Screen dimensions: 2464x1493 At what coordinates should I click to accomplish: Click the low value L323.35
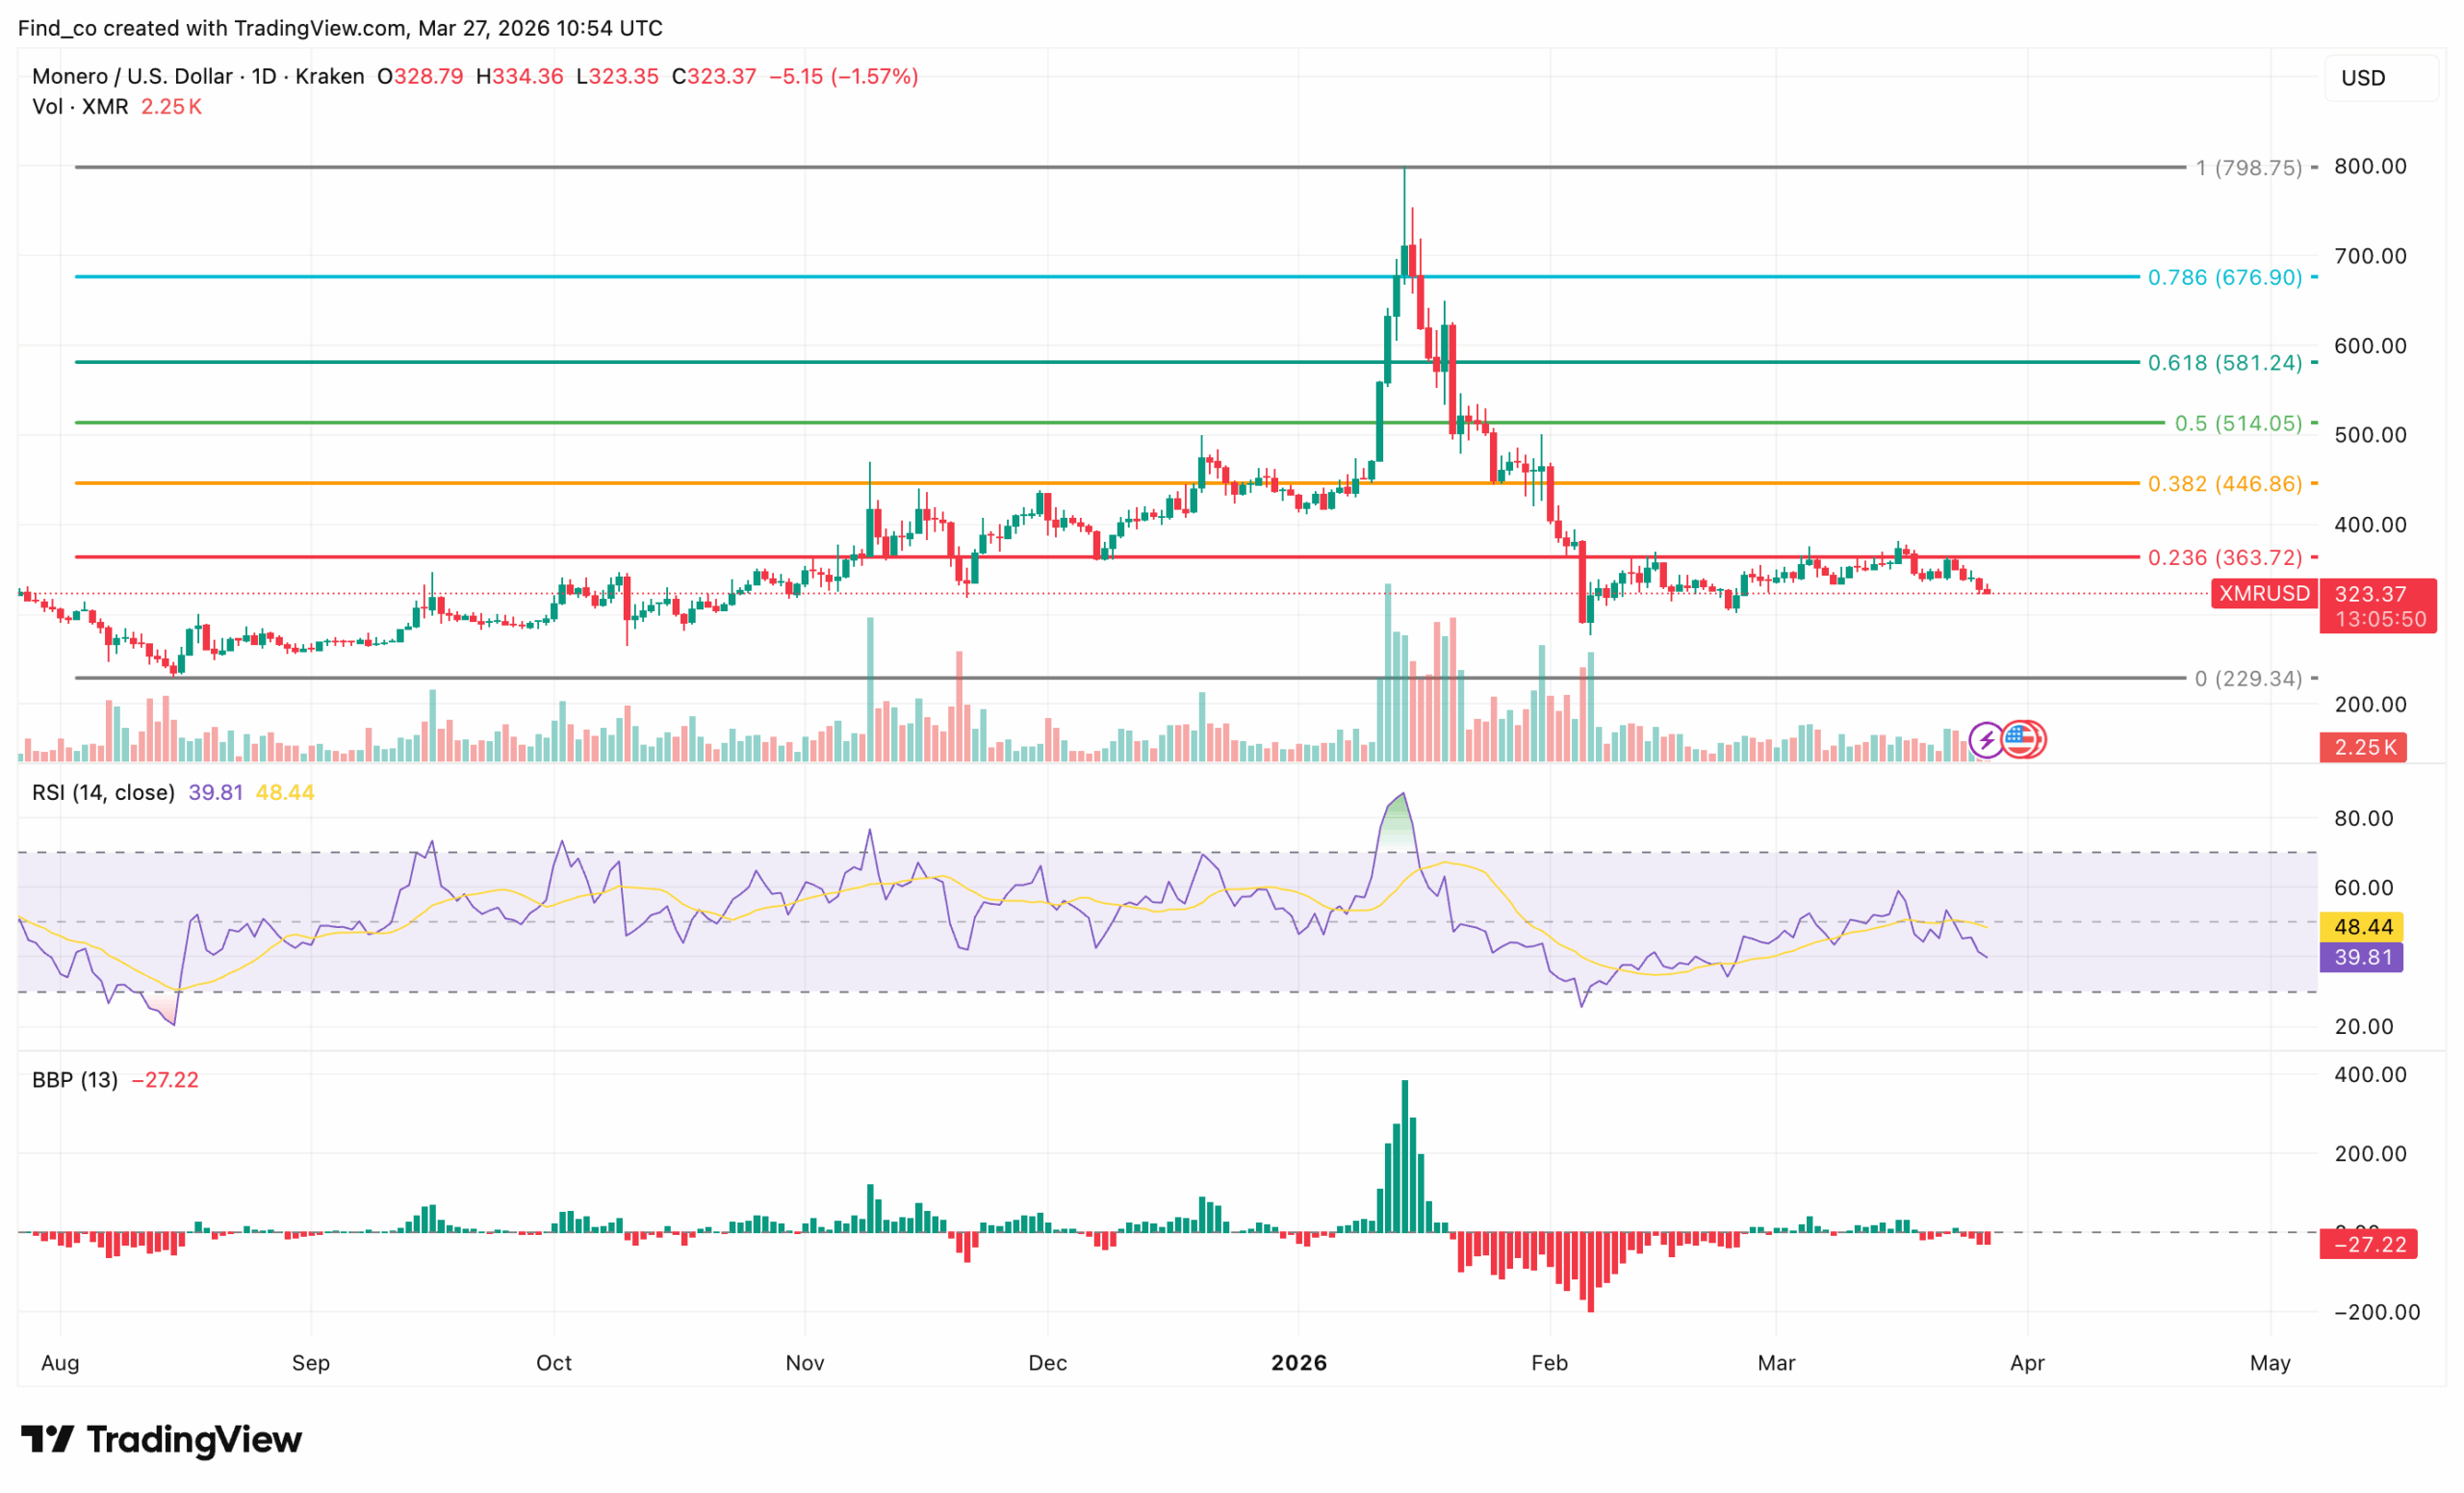pyautogui.click(x=617, y=76)
